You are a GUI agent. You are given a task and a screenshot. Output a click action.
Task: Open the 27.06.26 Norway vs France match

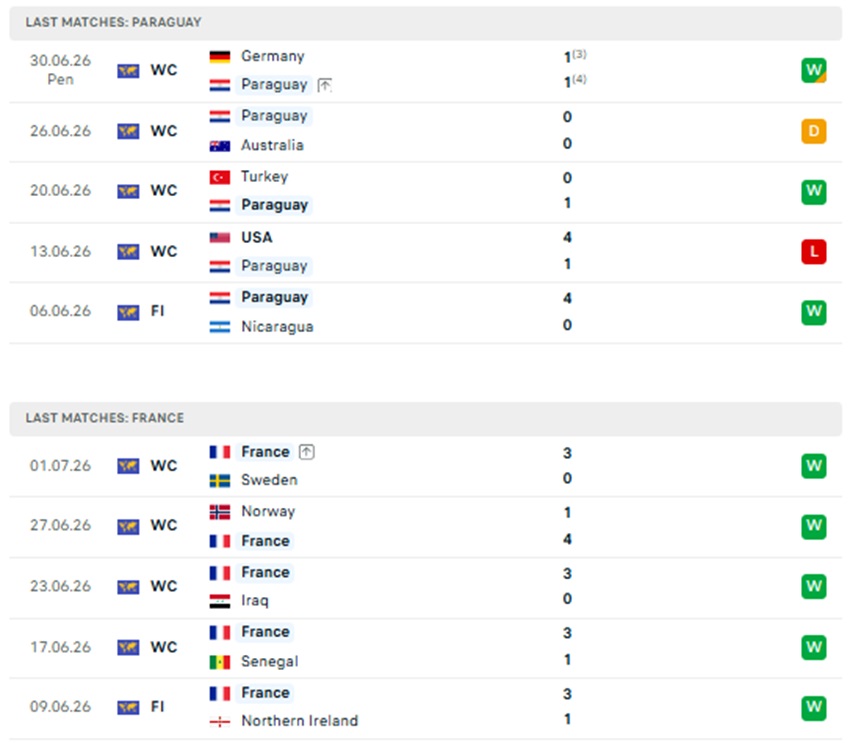(x=426, y=526)
